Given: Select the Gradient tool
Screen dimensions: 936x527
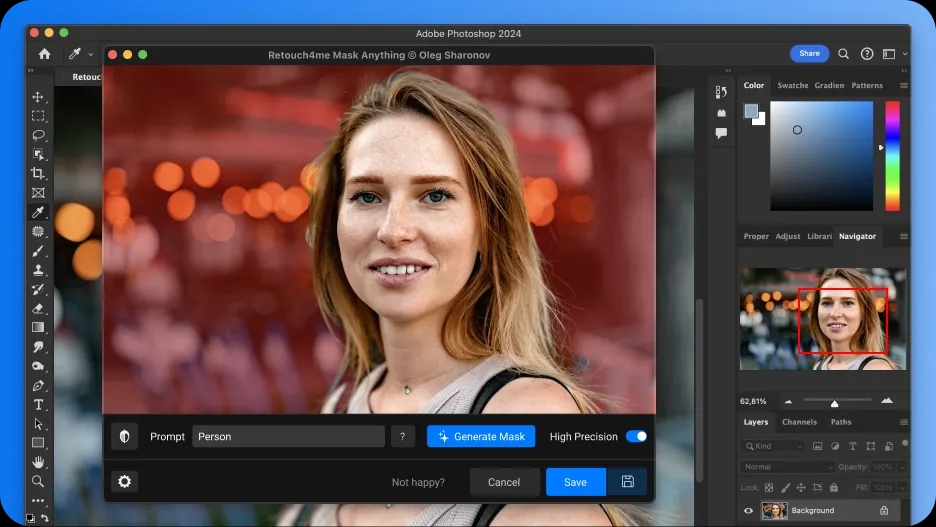Looking at the screenshot, I should pyautogui.click(x=38, y=328).
